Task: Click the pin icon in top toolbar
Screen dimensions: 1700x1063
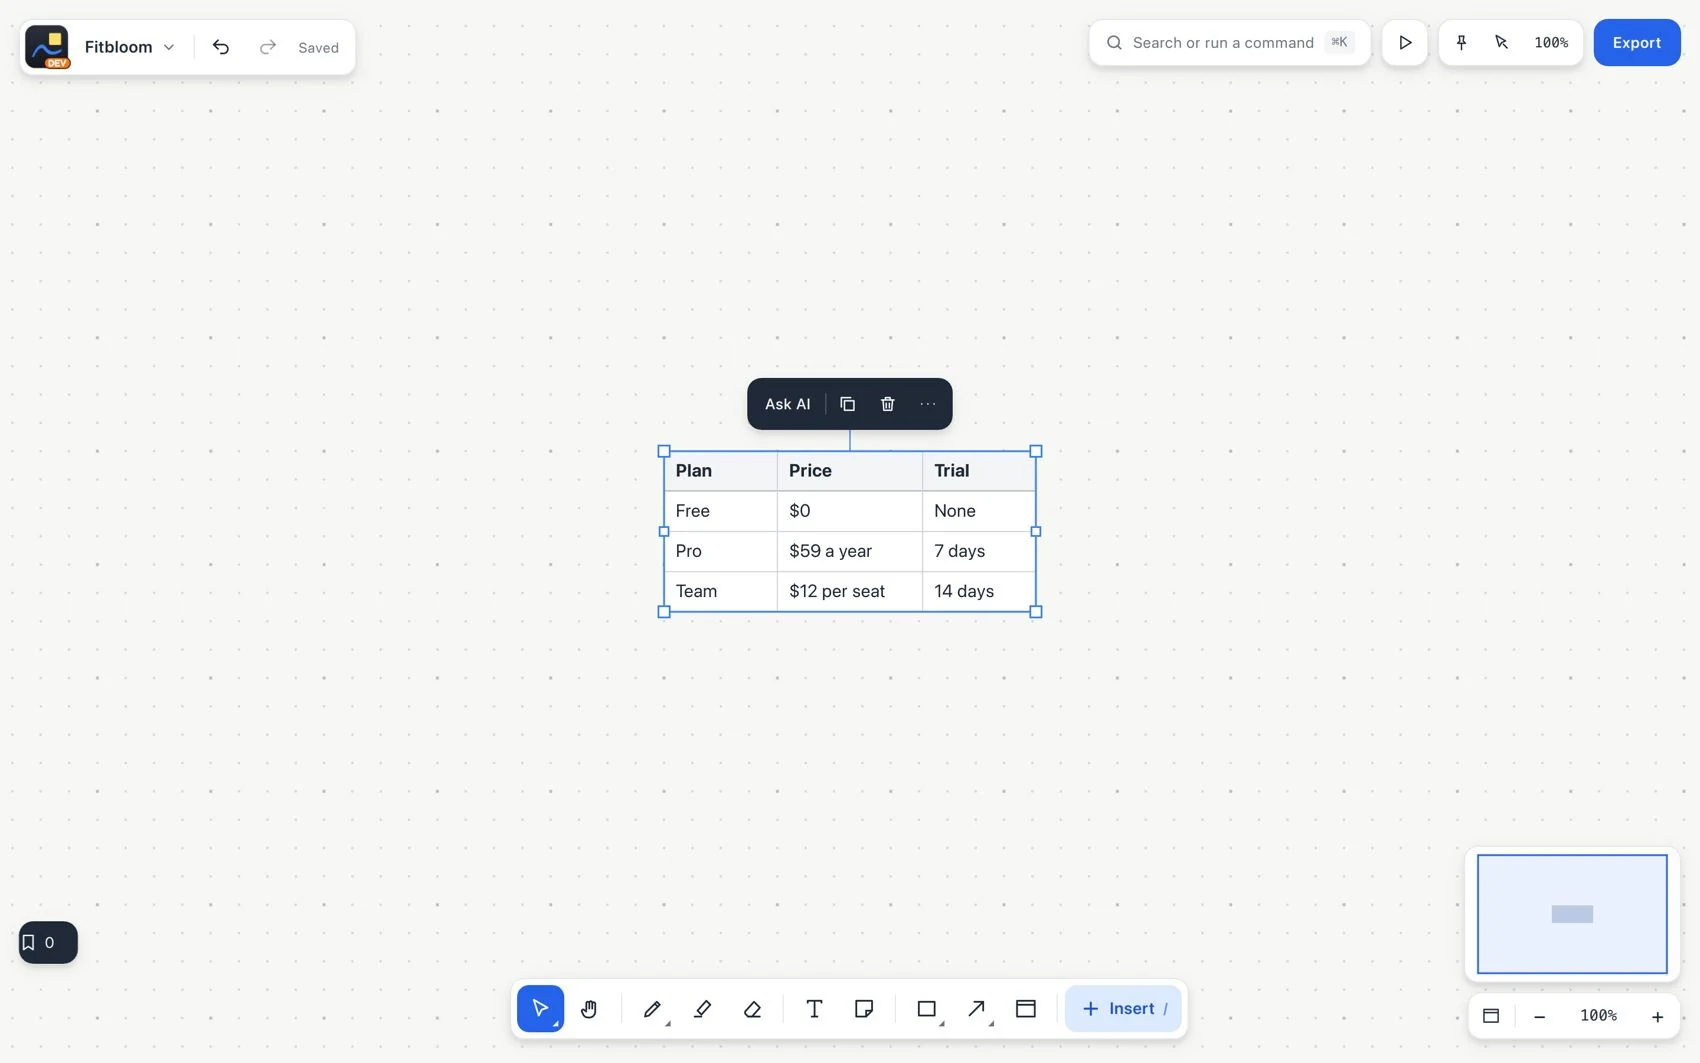Action: (1461, 43)
